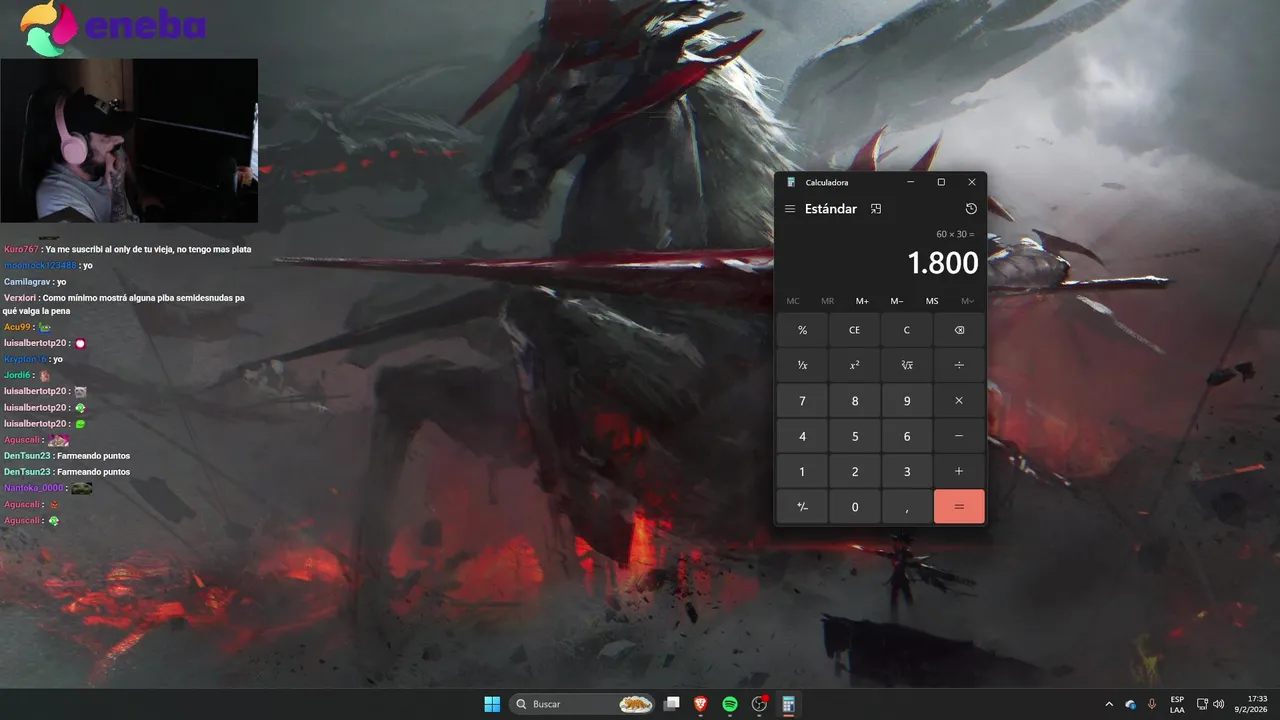Click the plus operator key
The image size is (1280, 720).
point(959,471)
